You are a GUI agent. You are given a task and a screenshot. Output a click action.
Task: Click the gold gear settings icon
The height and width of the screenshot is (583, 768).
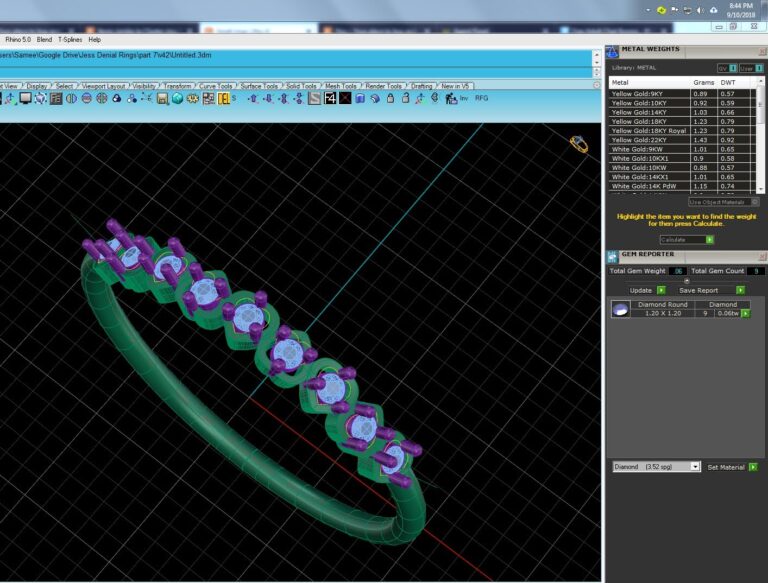[192, 98]
